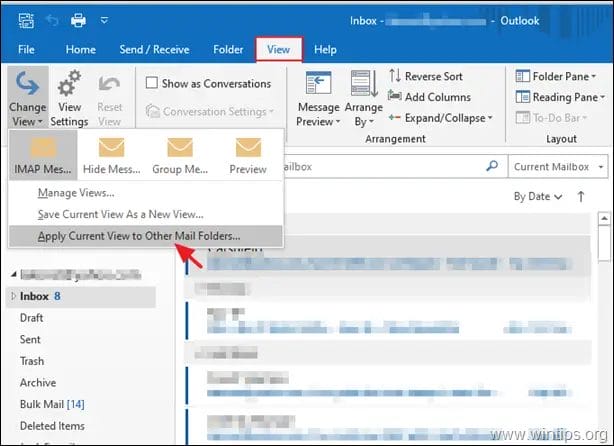The width and height of the screenshot is (614, 446).
Task: Switch to the Send / Receive tab
Action: click(155, 49)
